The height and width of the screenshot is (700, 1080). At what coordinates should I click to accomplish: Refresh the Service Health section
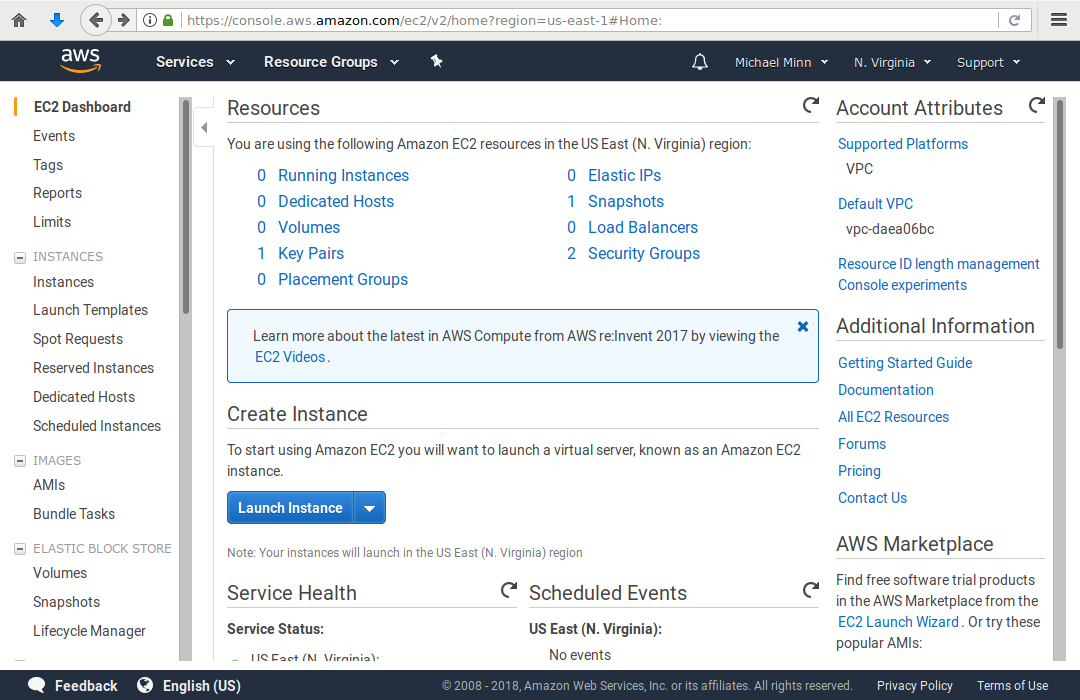(x=509, y=590)
